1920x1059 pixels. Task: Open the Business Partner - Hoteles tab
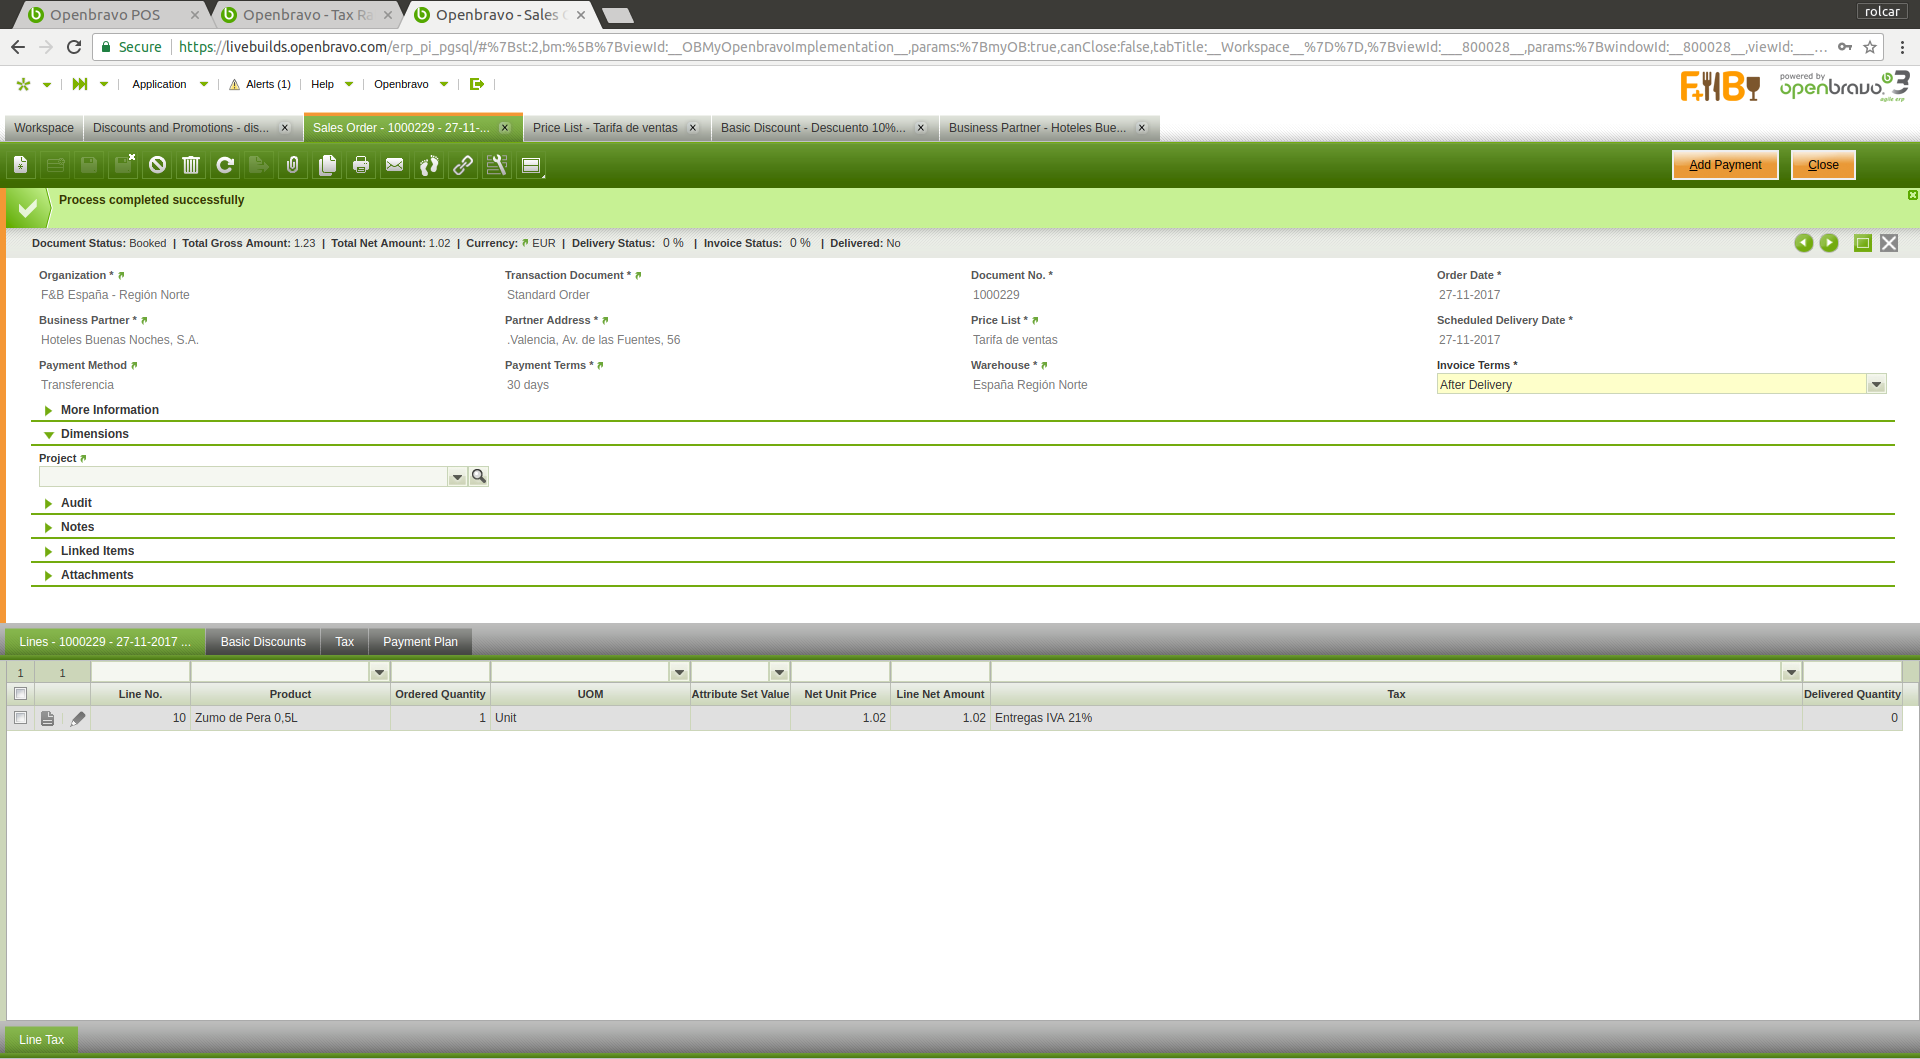1037,128
